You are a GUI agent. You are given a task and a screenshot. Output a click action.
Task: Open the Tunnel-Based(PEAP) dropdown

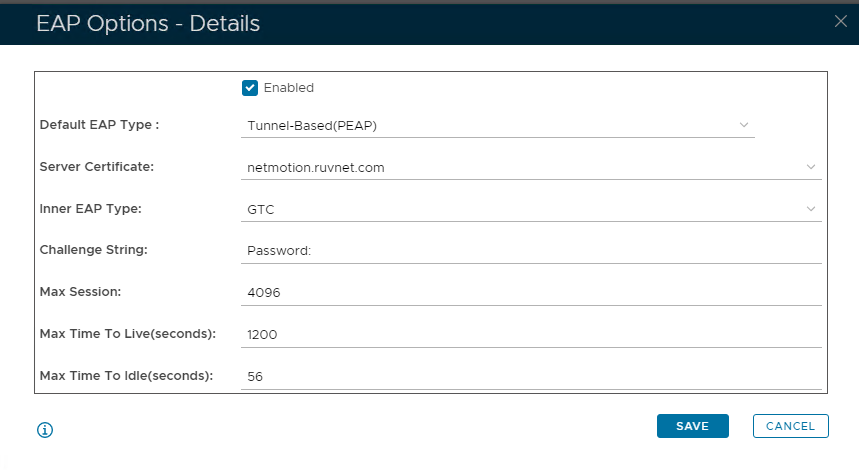coord(495,126)
